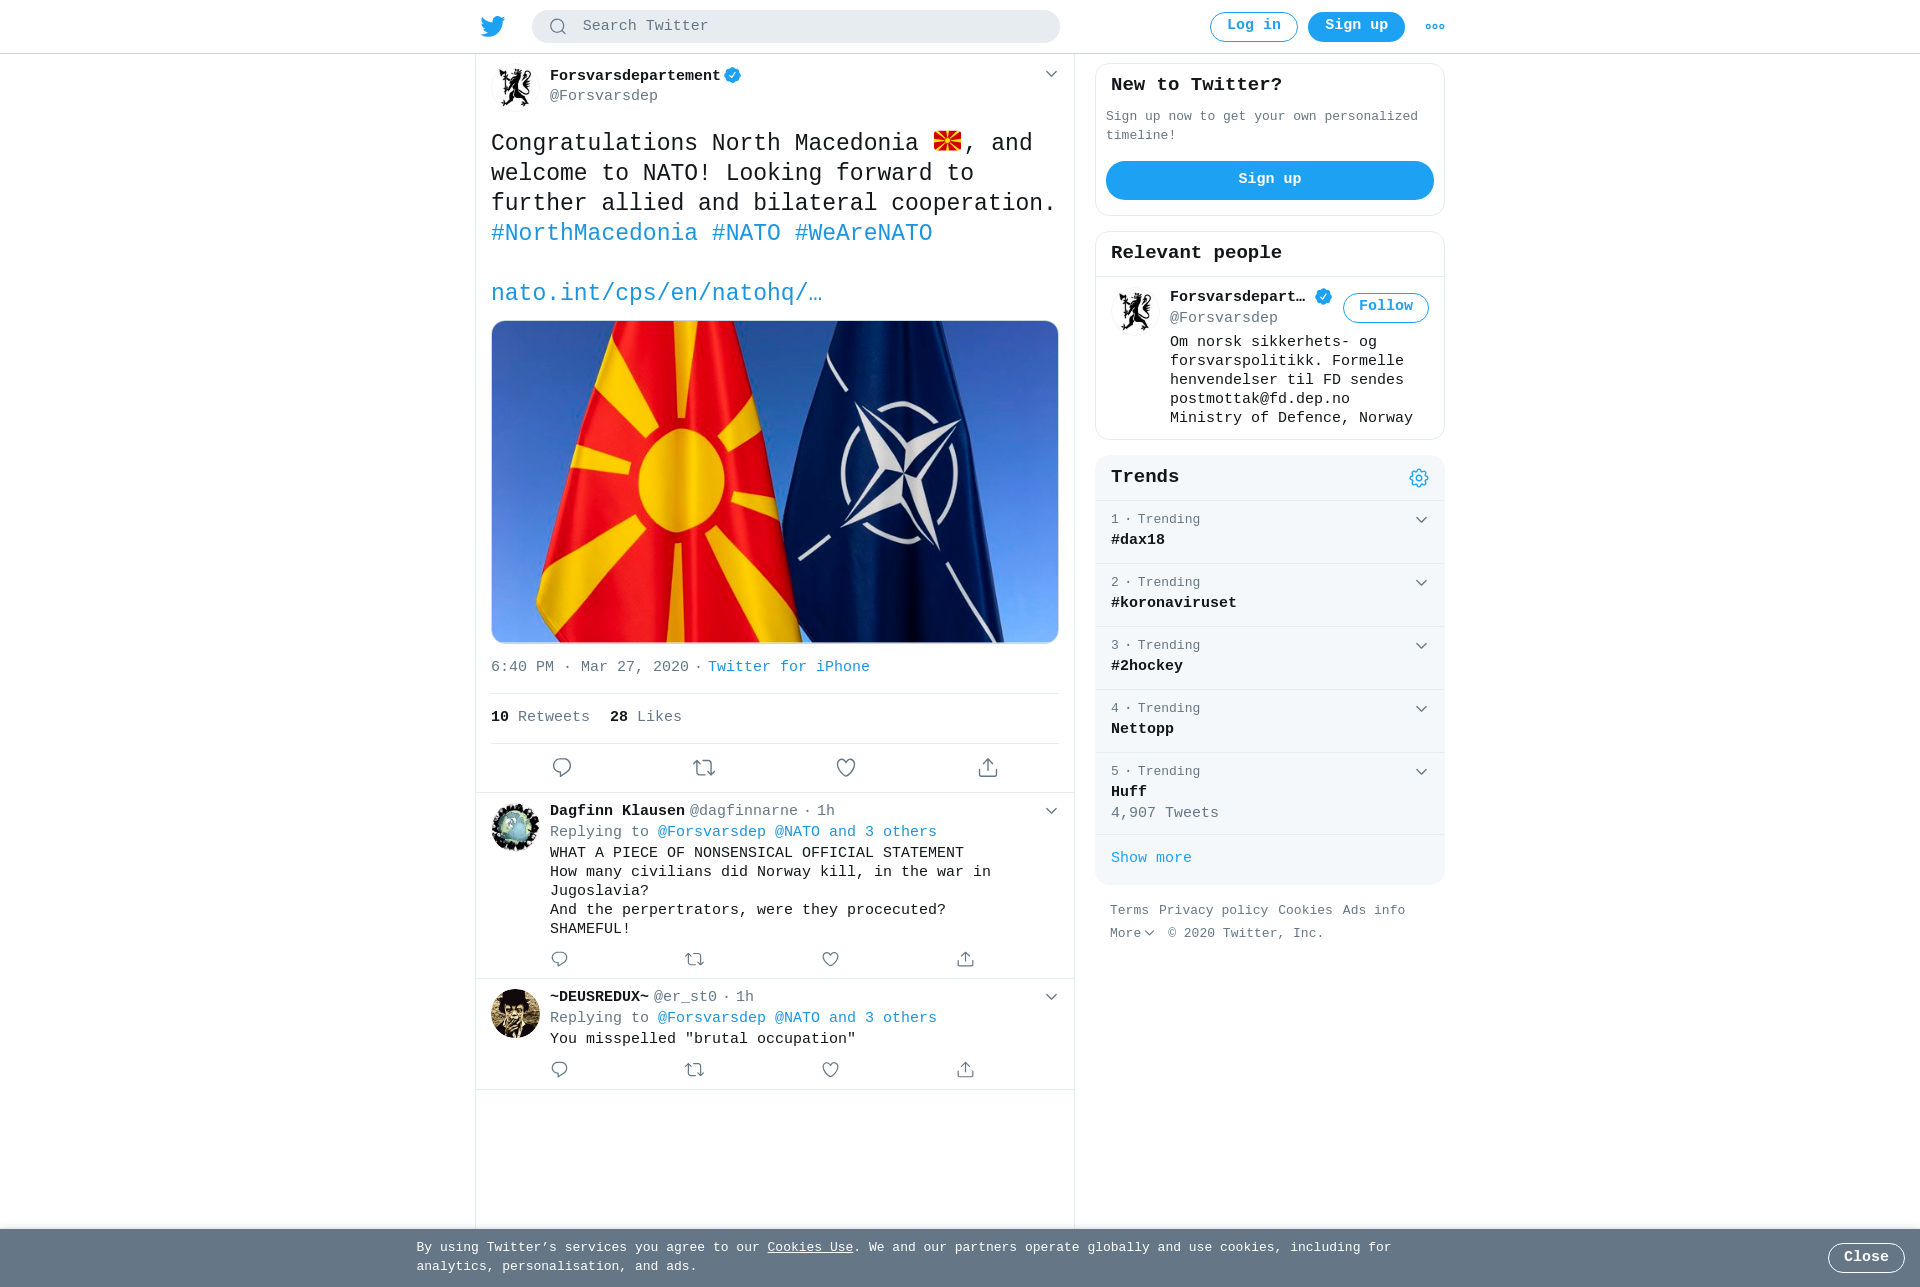
Task: Like the main Forsvarsdepartement tweet
Action: click(x=846, y=767)
